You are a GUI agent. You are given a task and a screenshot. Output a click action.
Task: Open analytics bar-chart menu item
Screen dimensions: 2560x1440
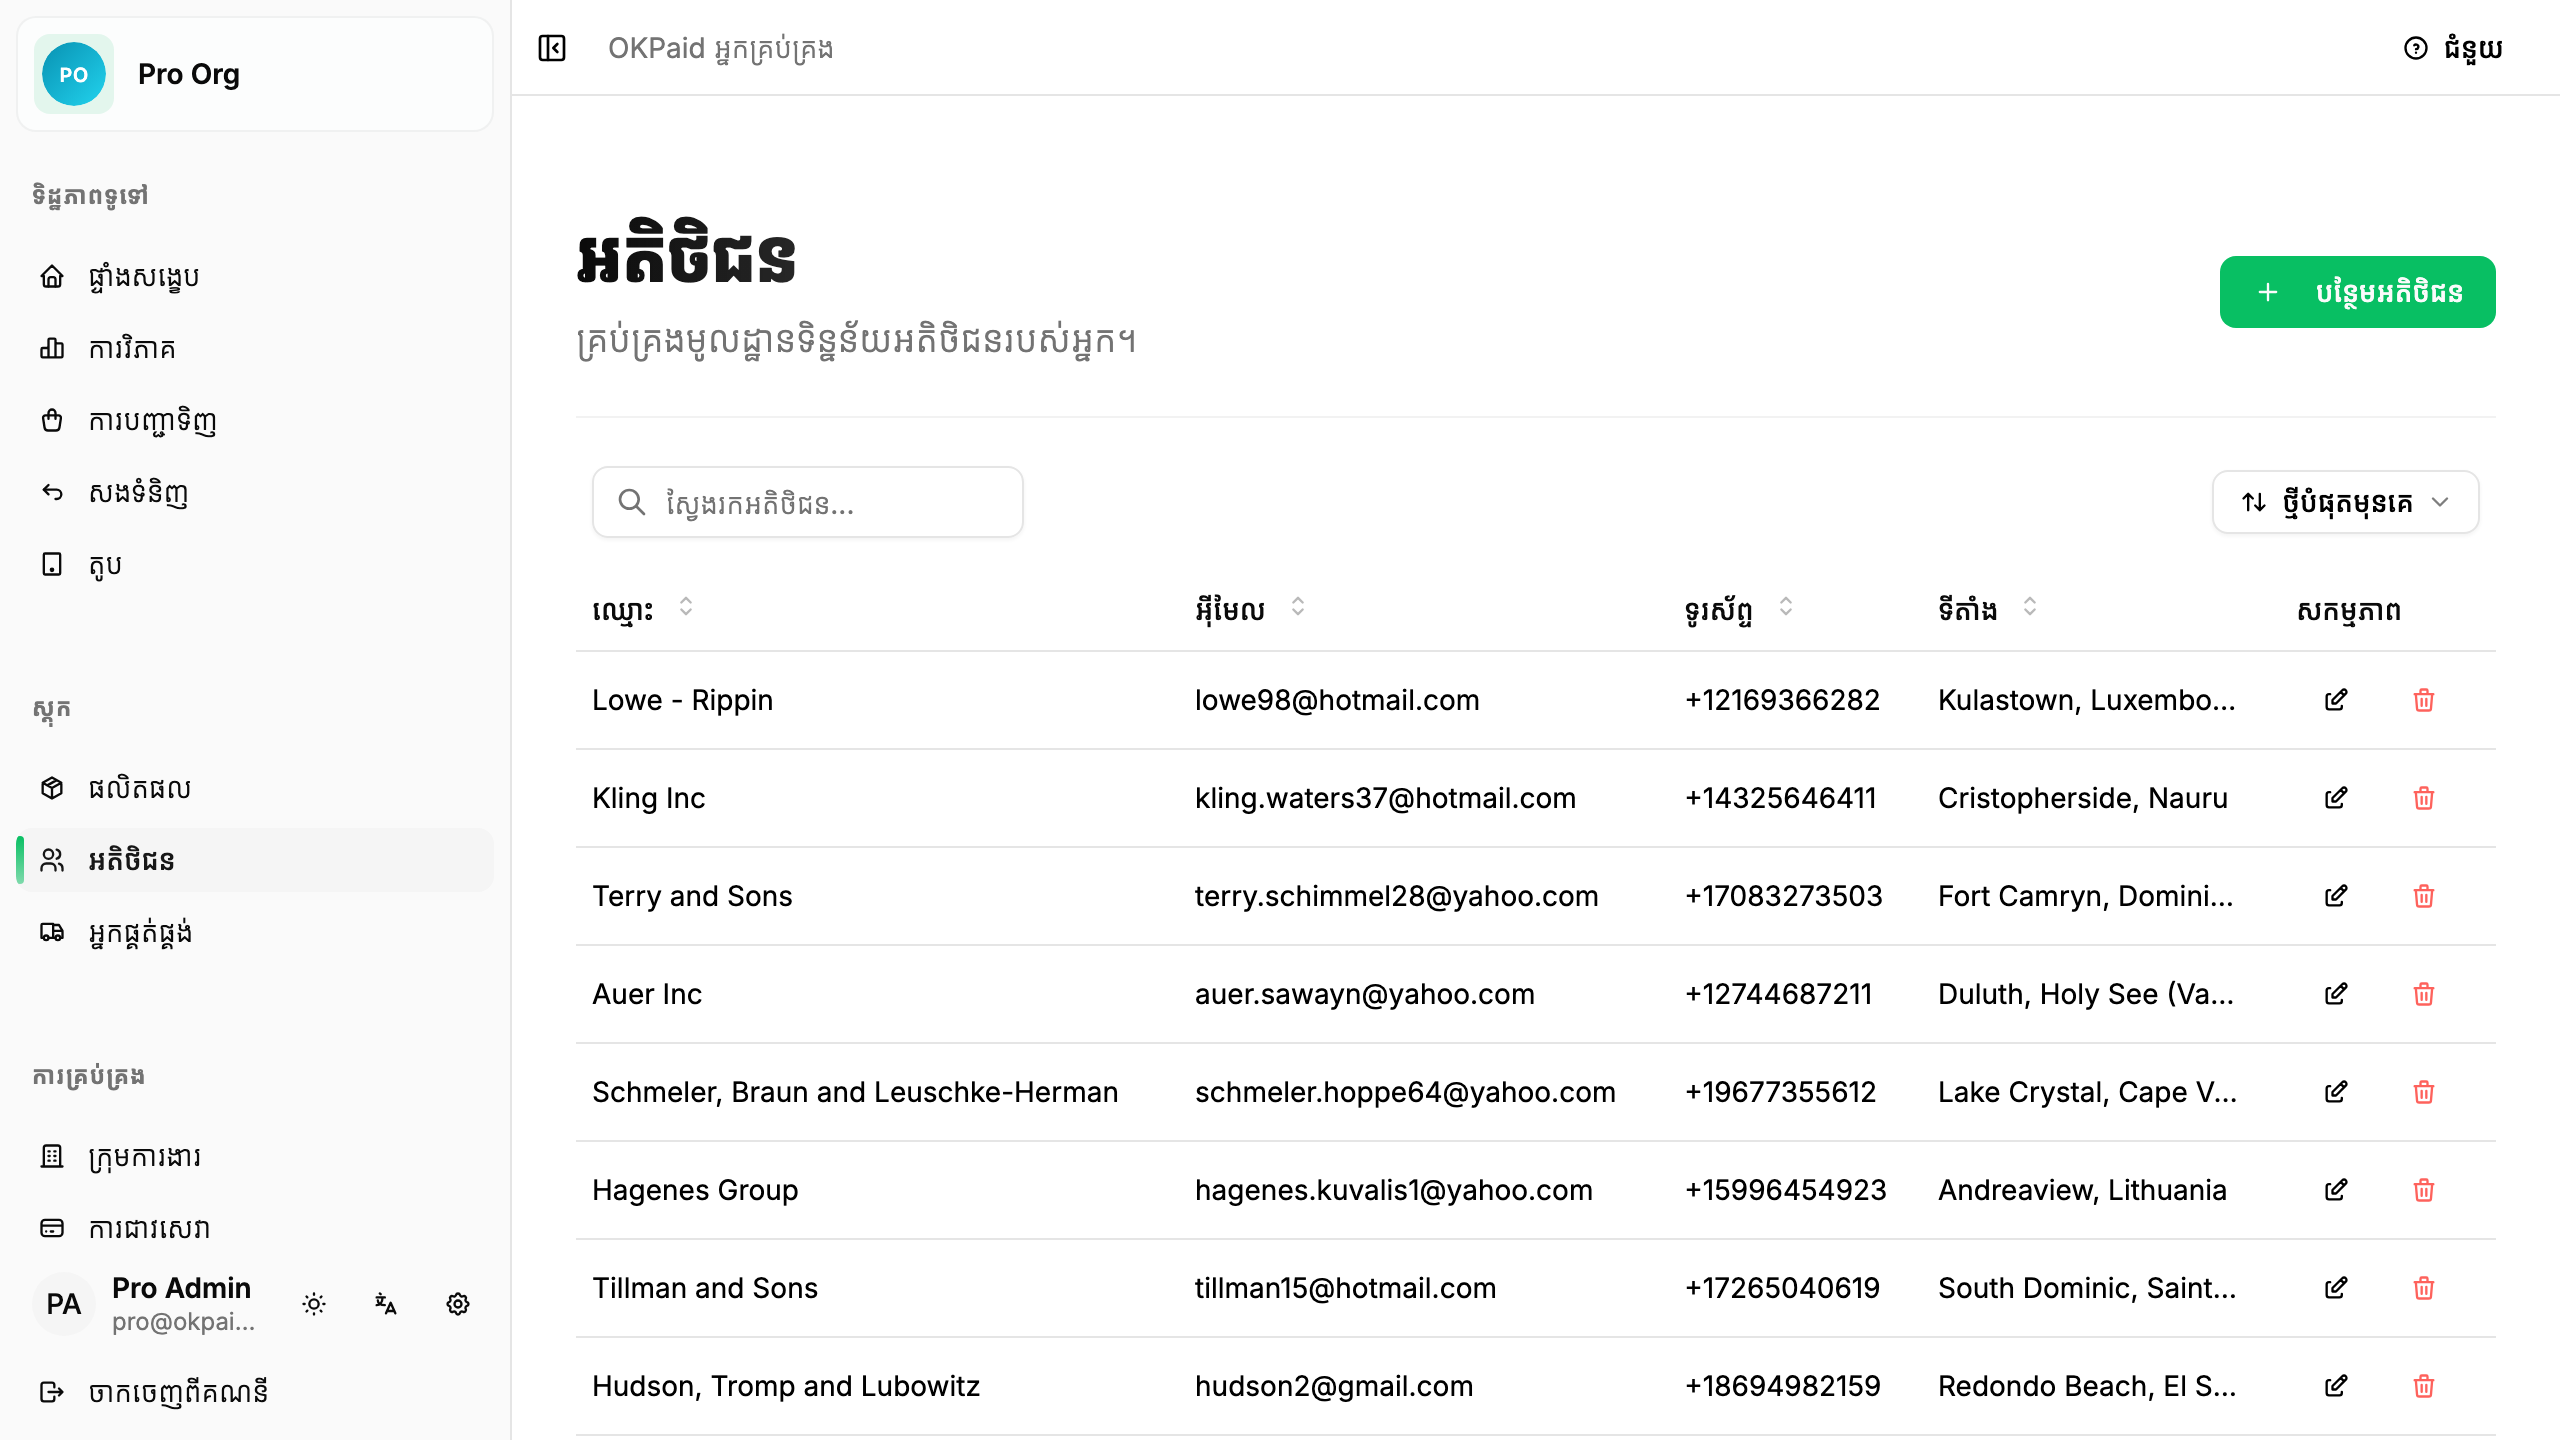point(255,348)
